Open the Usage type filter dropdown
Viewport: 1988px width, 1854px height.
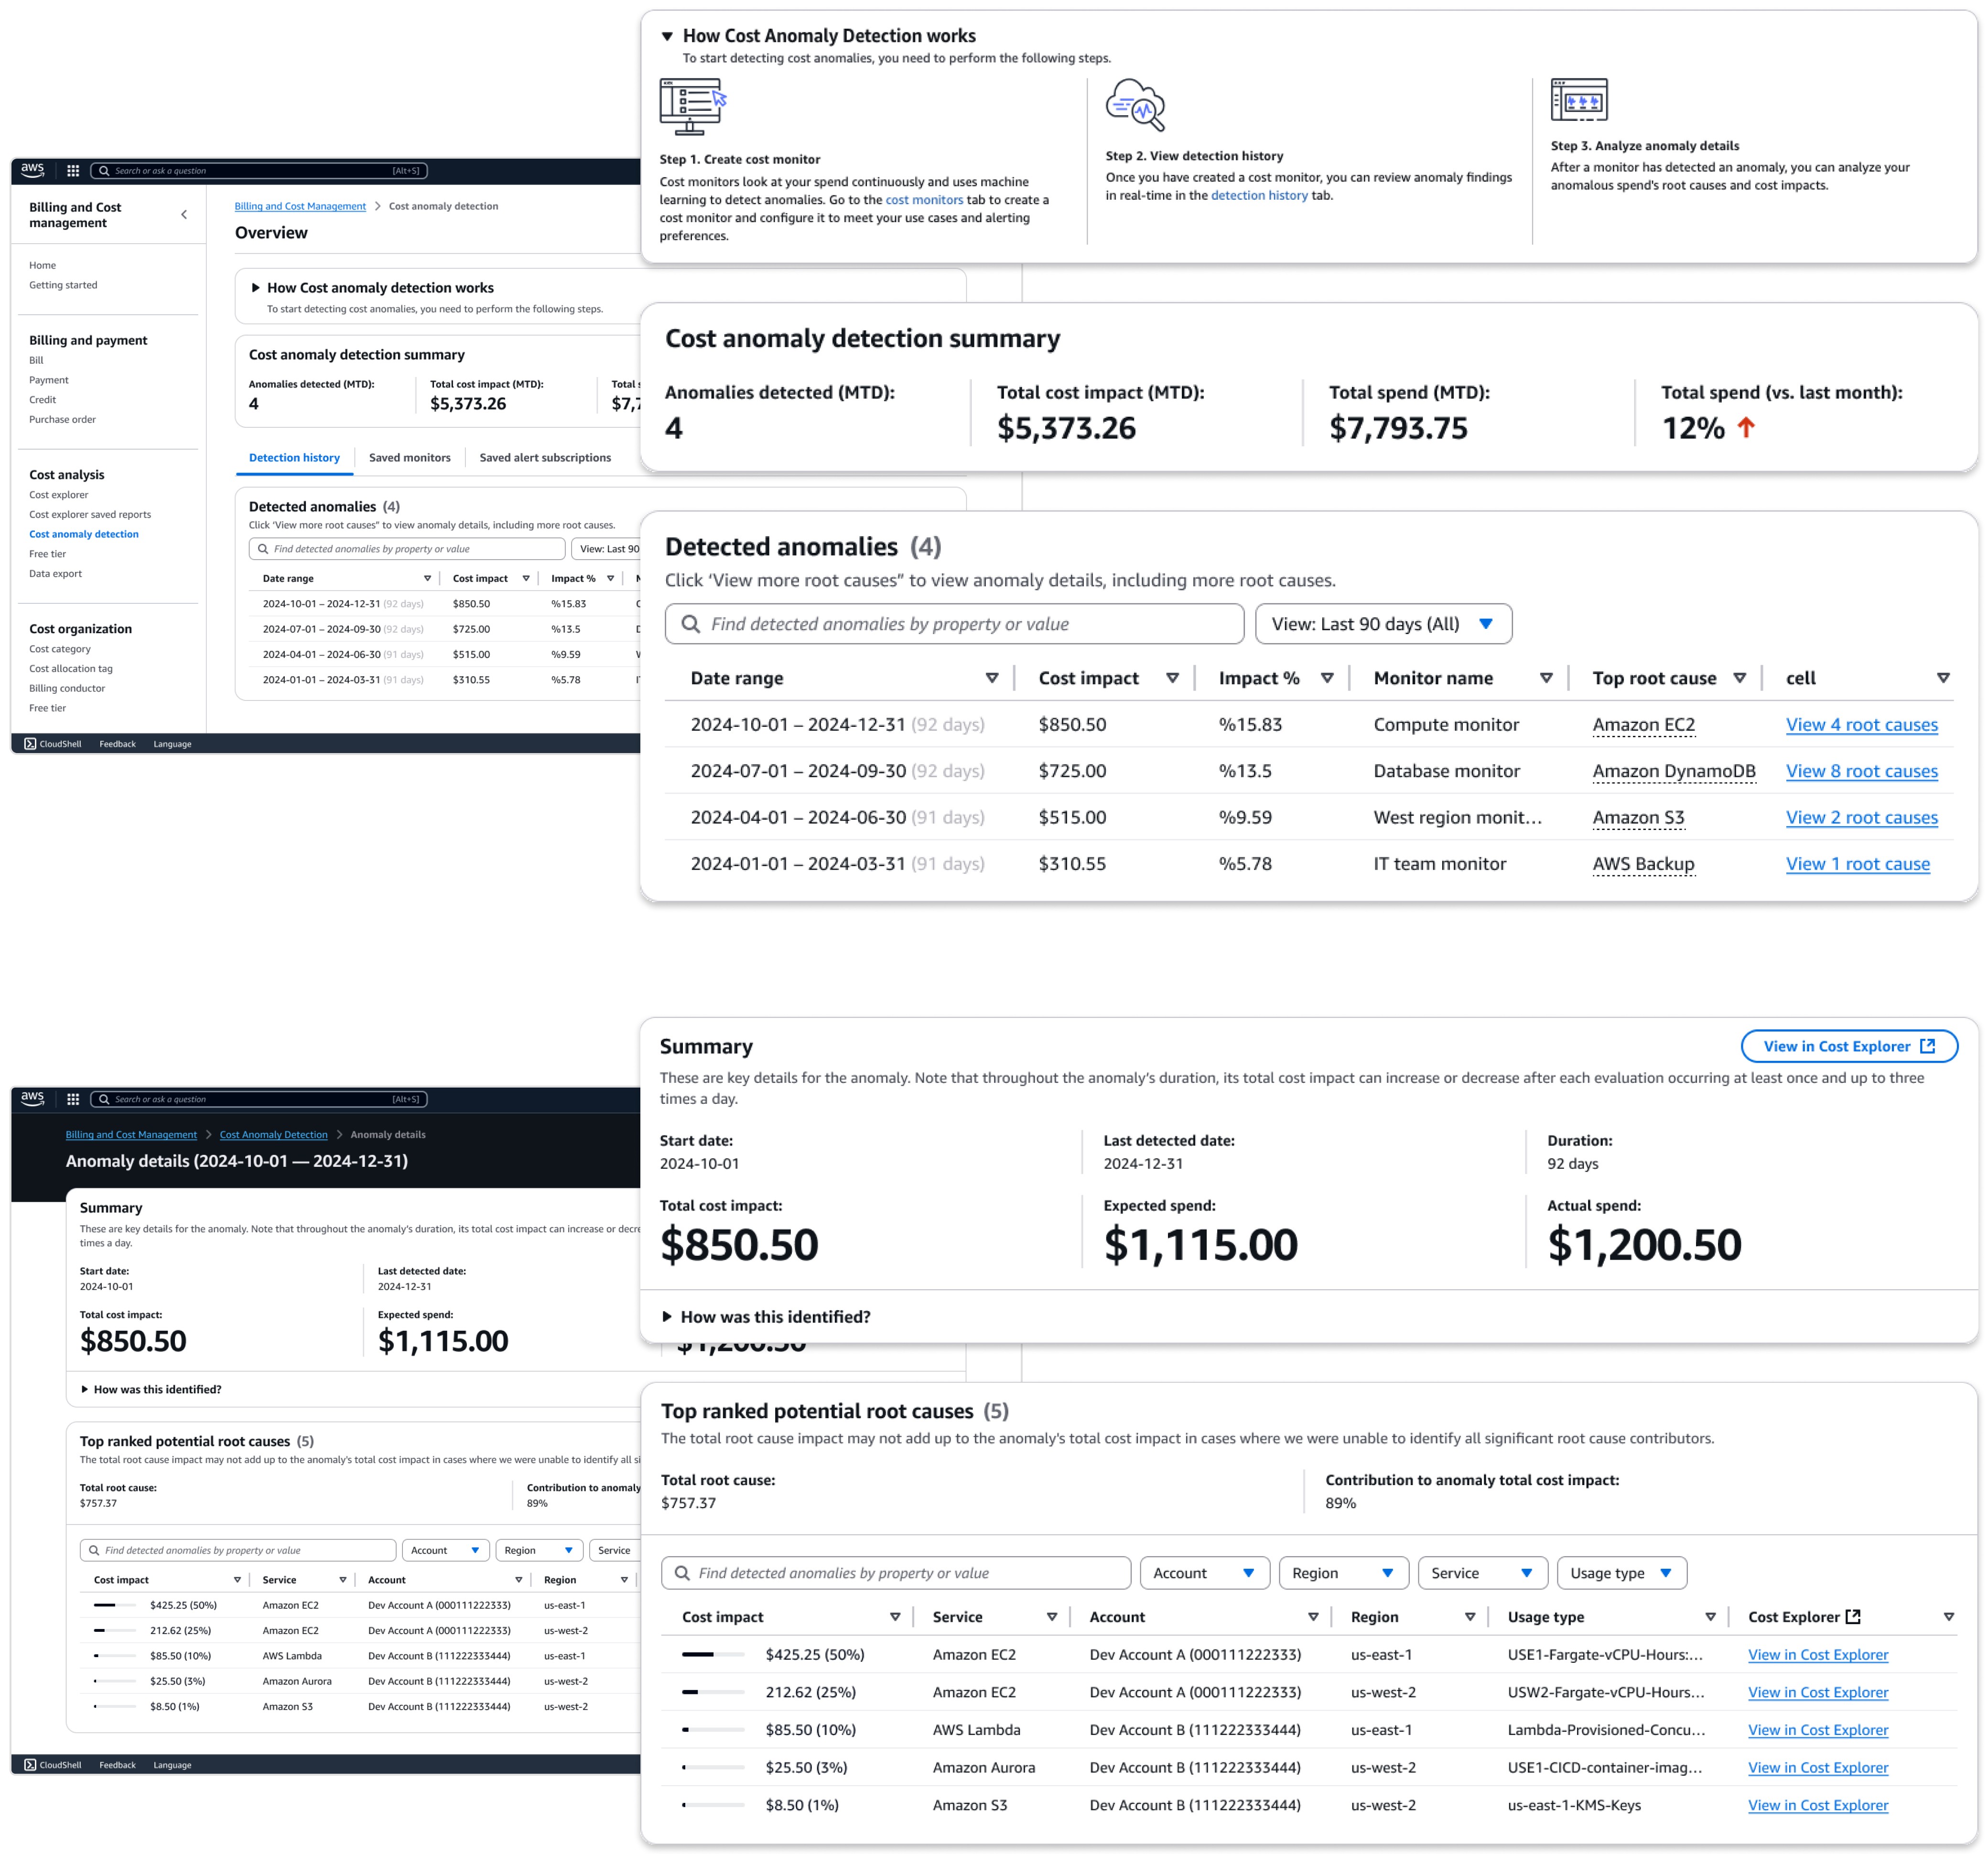1621,1573
